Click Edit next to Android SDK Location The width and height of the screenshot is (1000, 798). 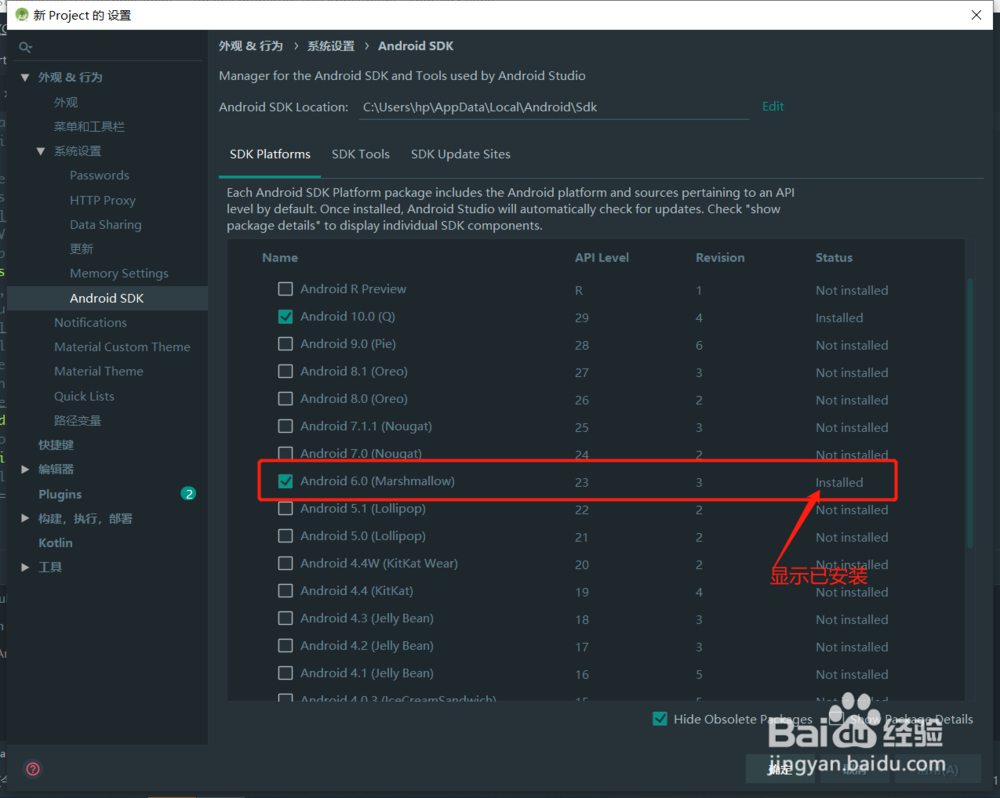coord(772,106)
